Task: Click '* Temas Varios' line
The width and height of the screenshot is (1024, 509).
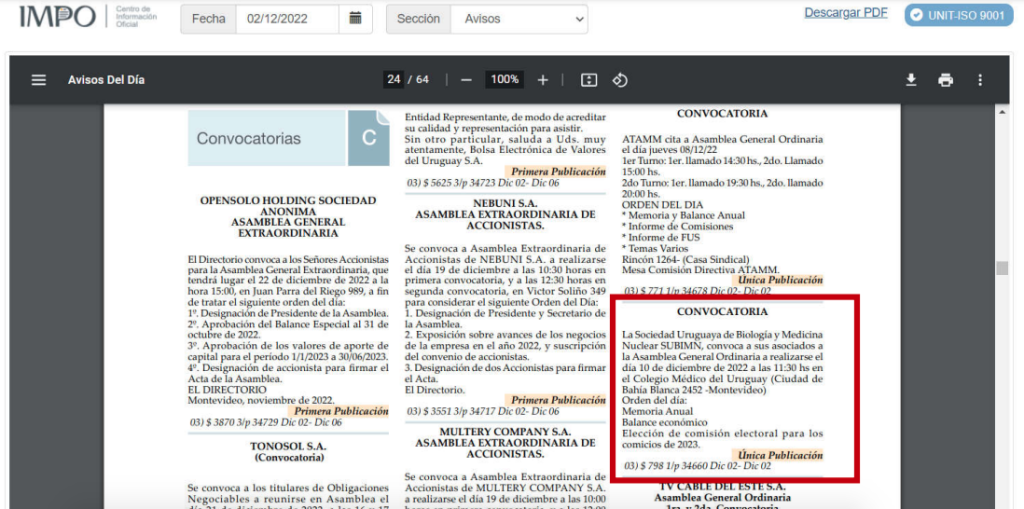Action: pos(655,248)
